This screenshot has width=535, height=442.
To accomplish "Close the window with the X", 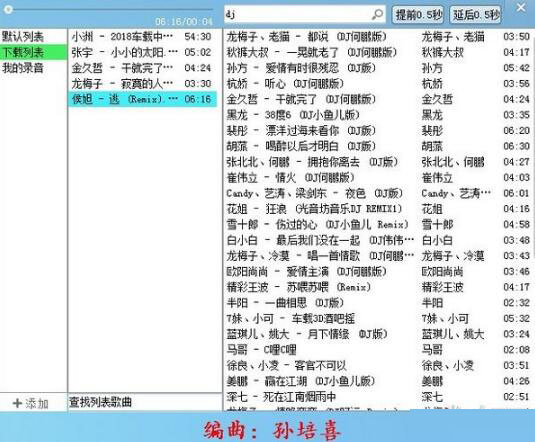I will point(521,7).
